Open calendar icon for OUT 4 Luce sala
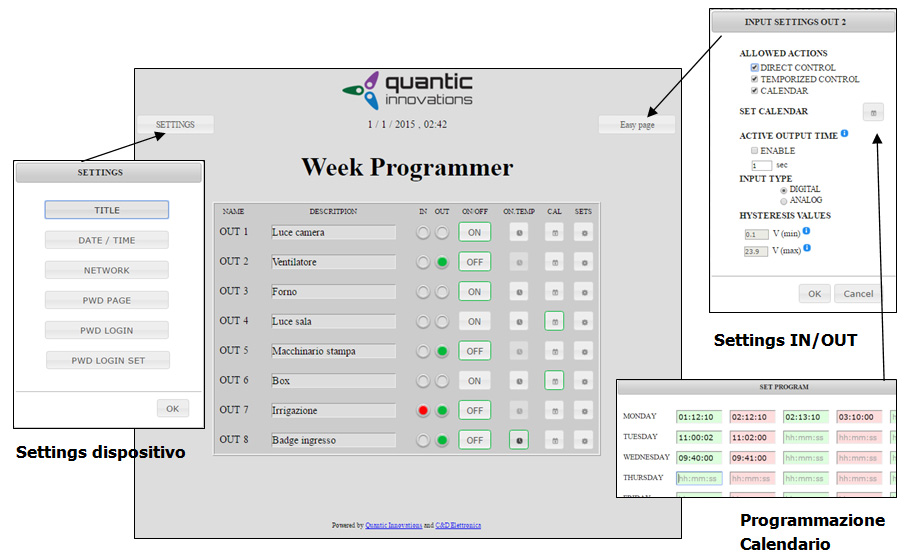 point(553,321)
